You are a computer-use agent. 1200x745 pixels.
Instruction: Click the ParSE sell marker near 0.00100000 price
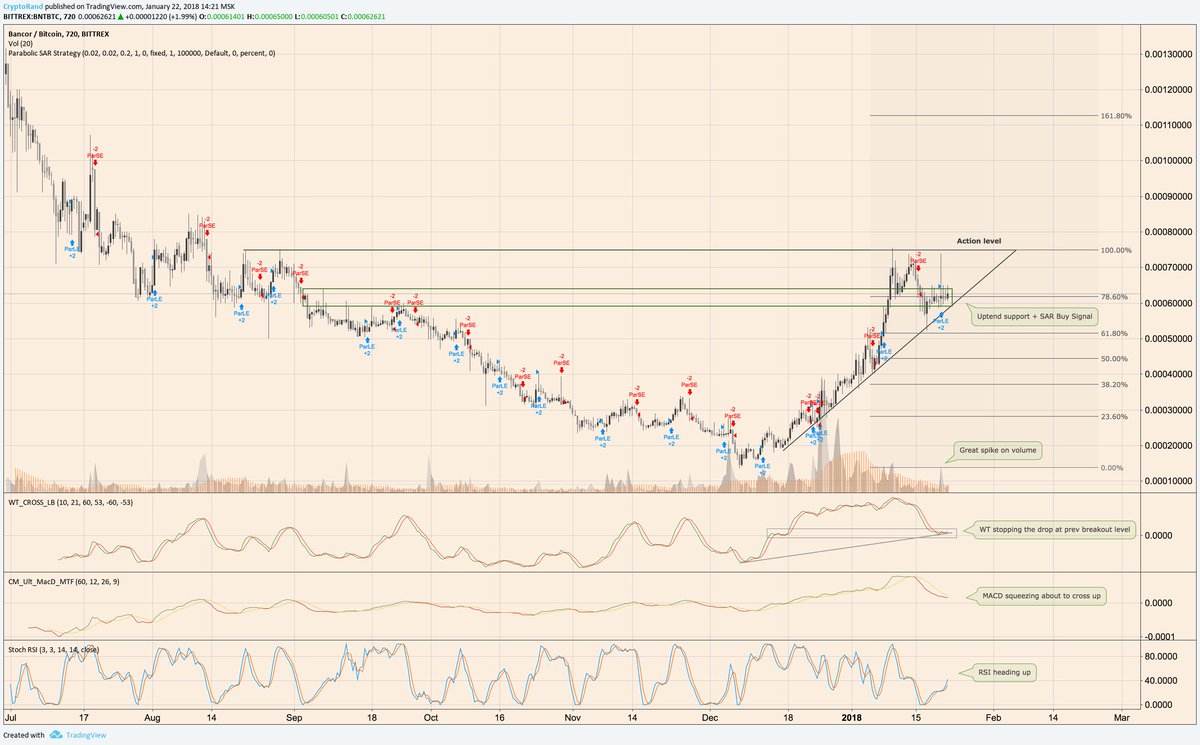(94, 156)
